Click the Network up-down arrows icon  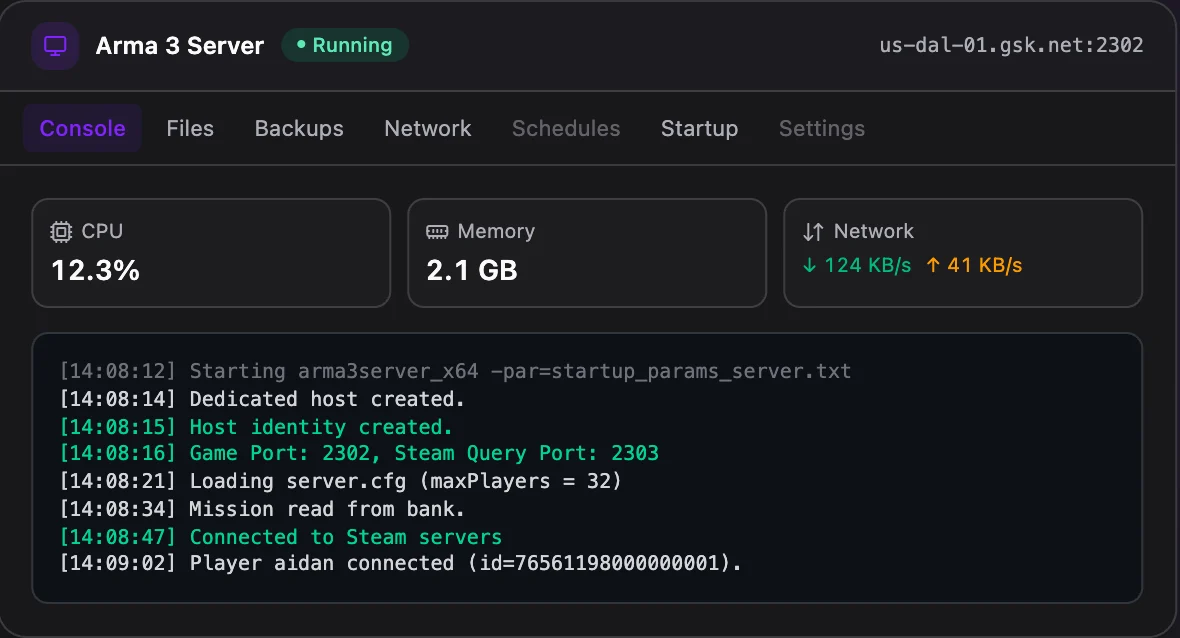pyautogui.click(x=813, y=232)
